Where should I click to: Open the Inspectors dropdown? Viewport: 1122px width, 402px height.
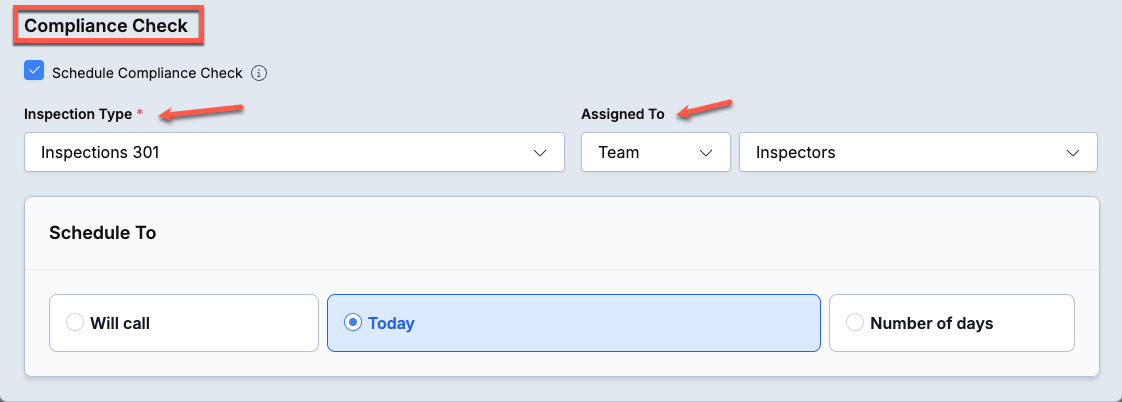tap(918, 152)
